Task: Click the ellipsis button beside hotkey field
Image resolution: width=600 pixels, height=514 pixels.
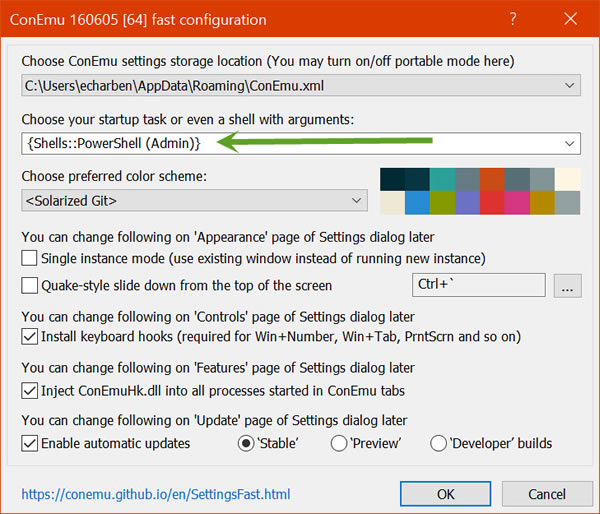Action: 567,286
